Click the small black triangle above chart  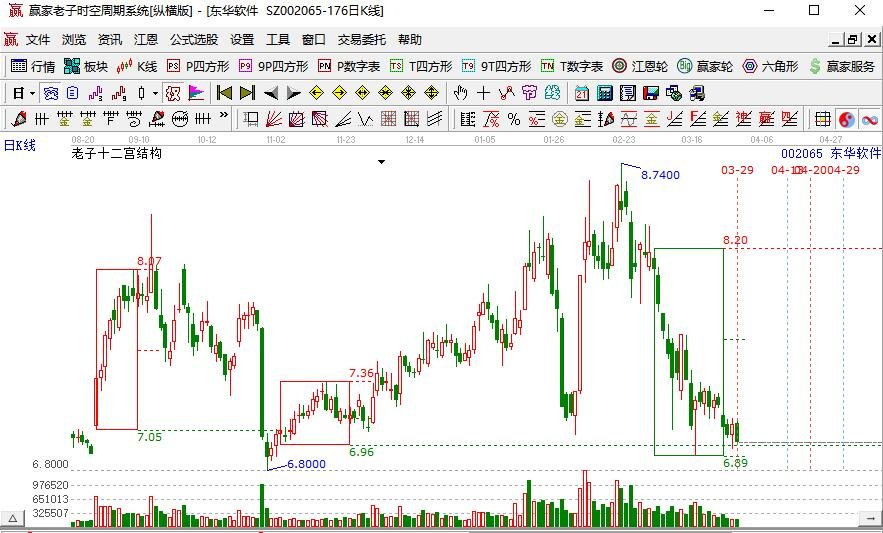381,162
